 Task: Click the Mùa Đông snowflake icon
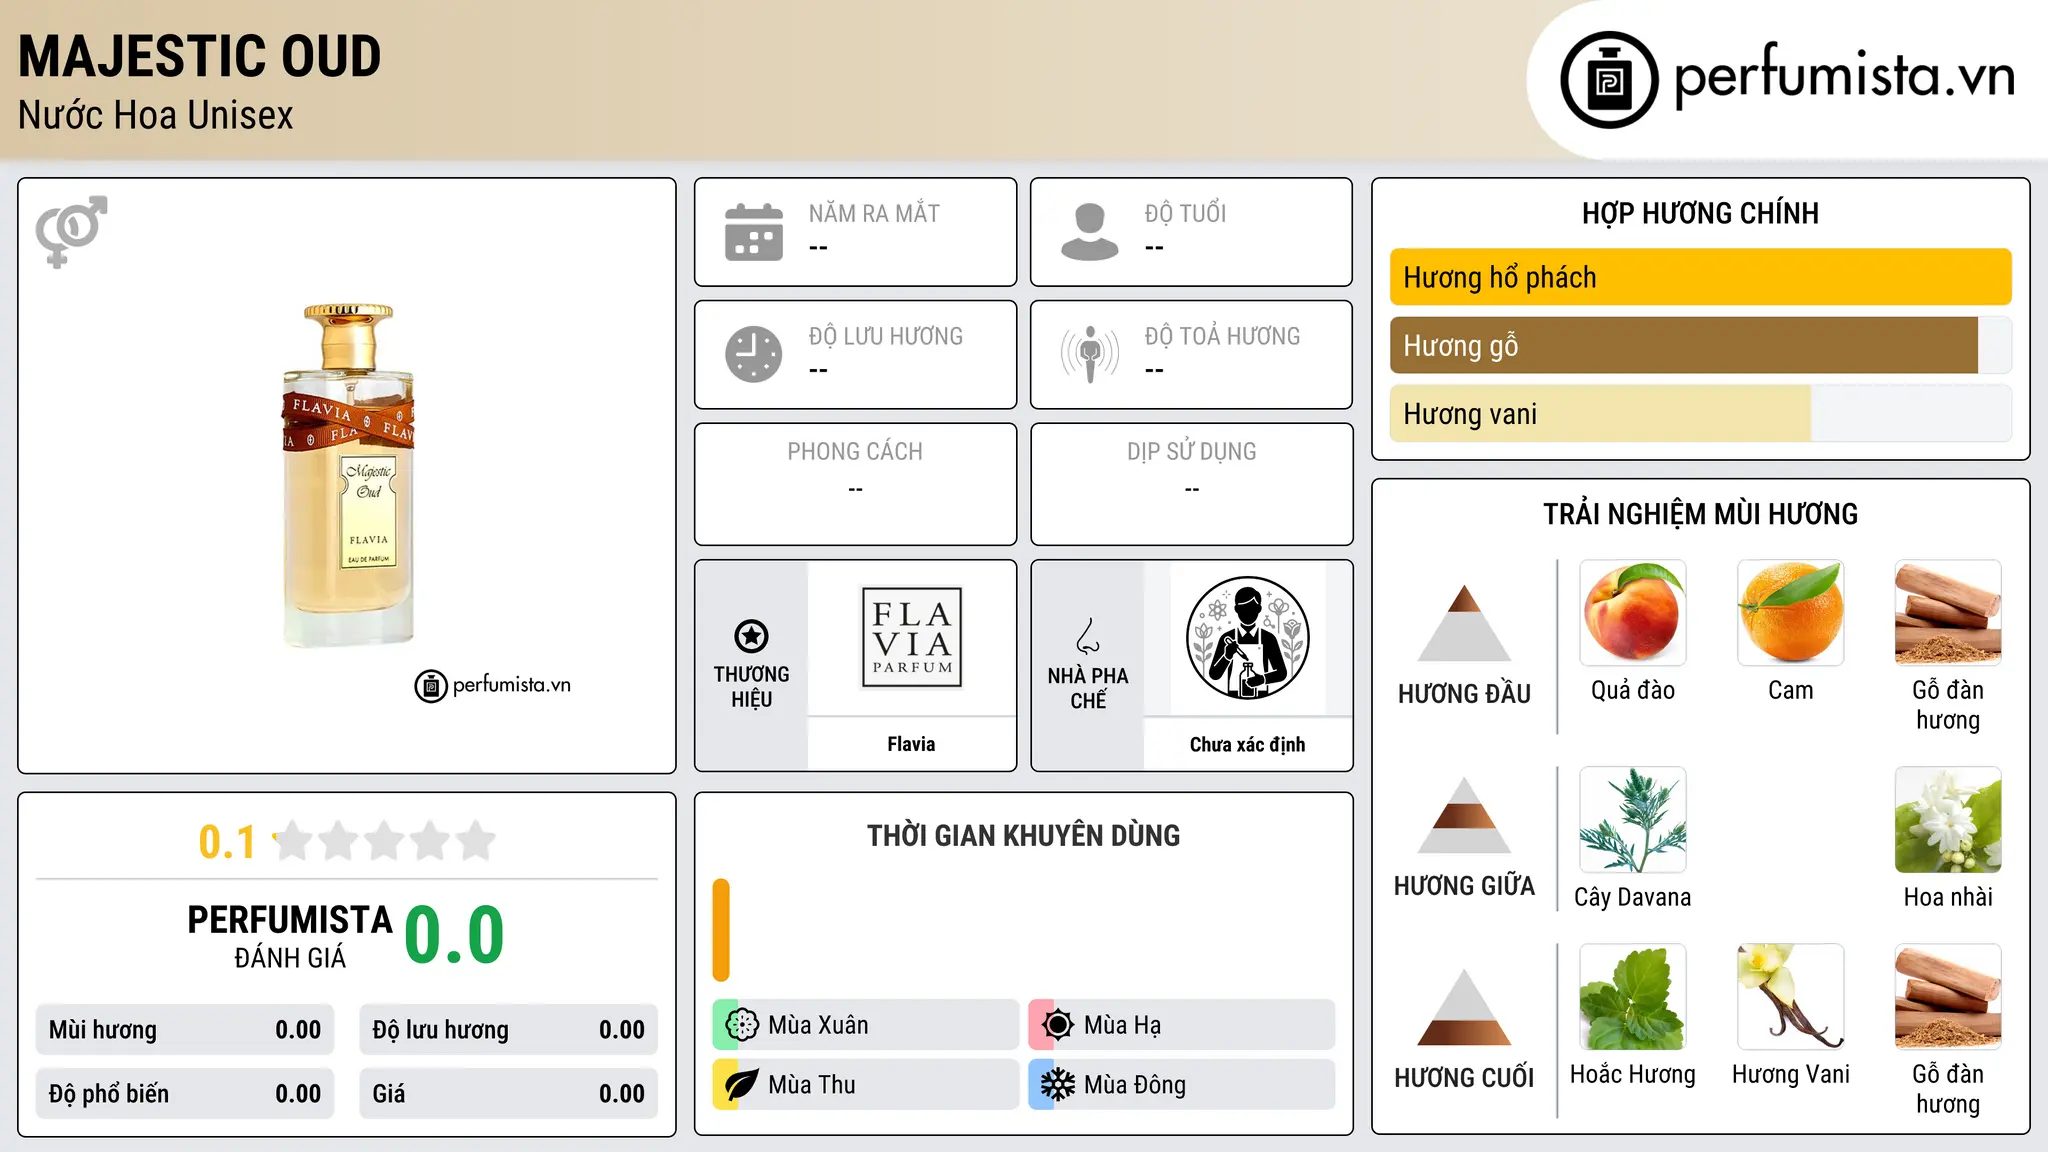point(1058,1085)
